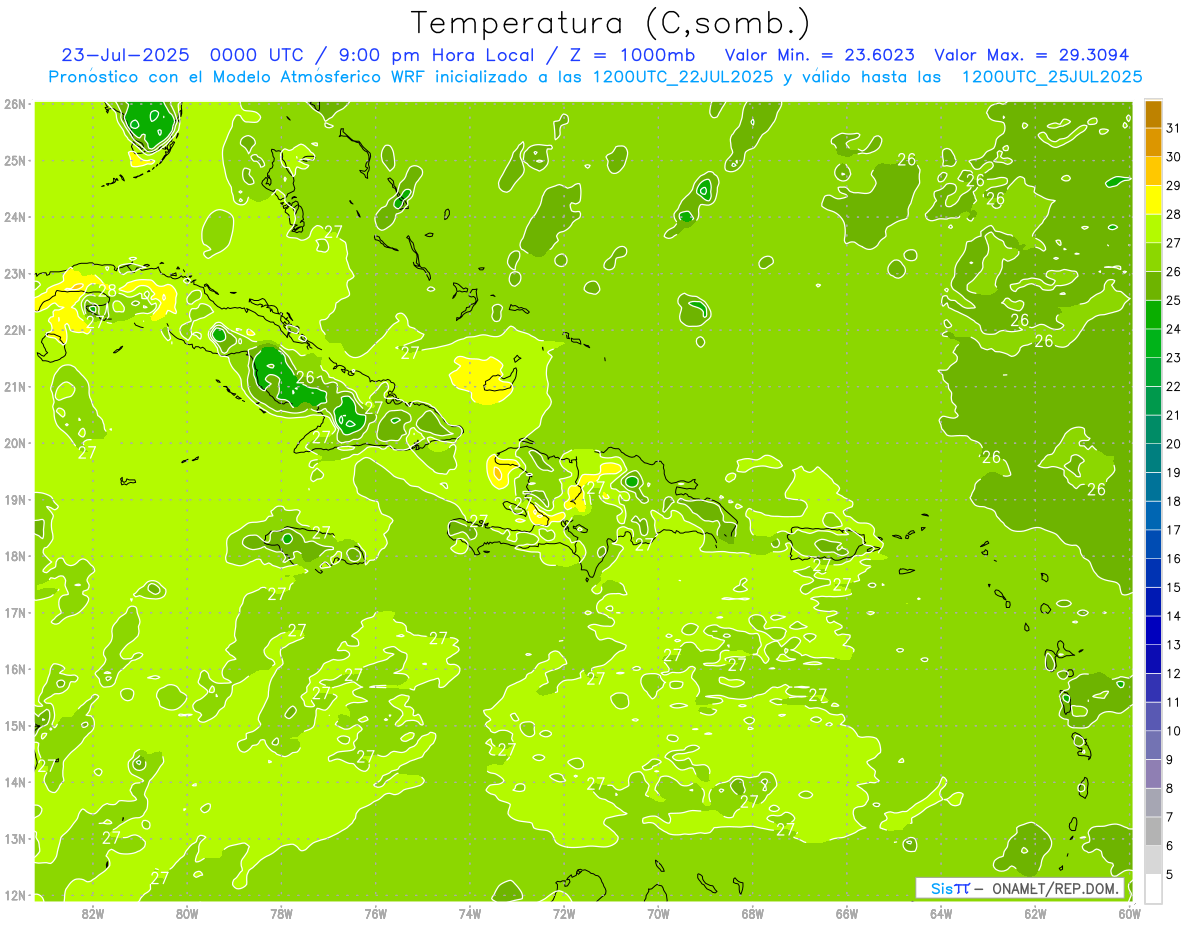Click the '14N' latitude axis label
This screenshot has width=1200, height=927.
click(14, 782)
